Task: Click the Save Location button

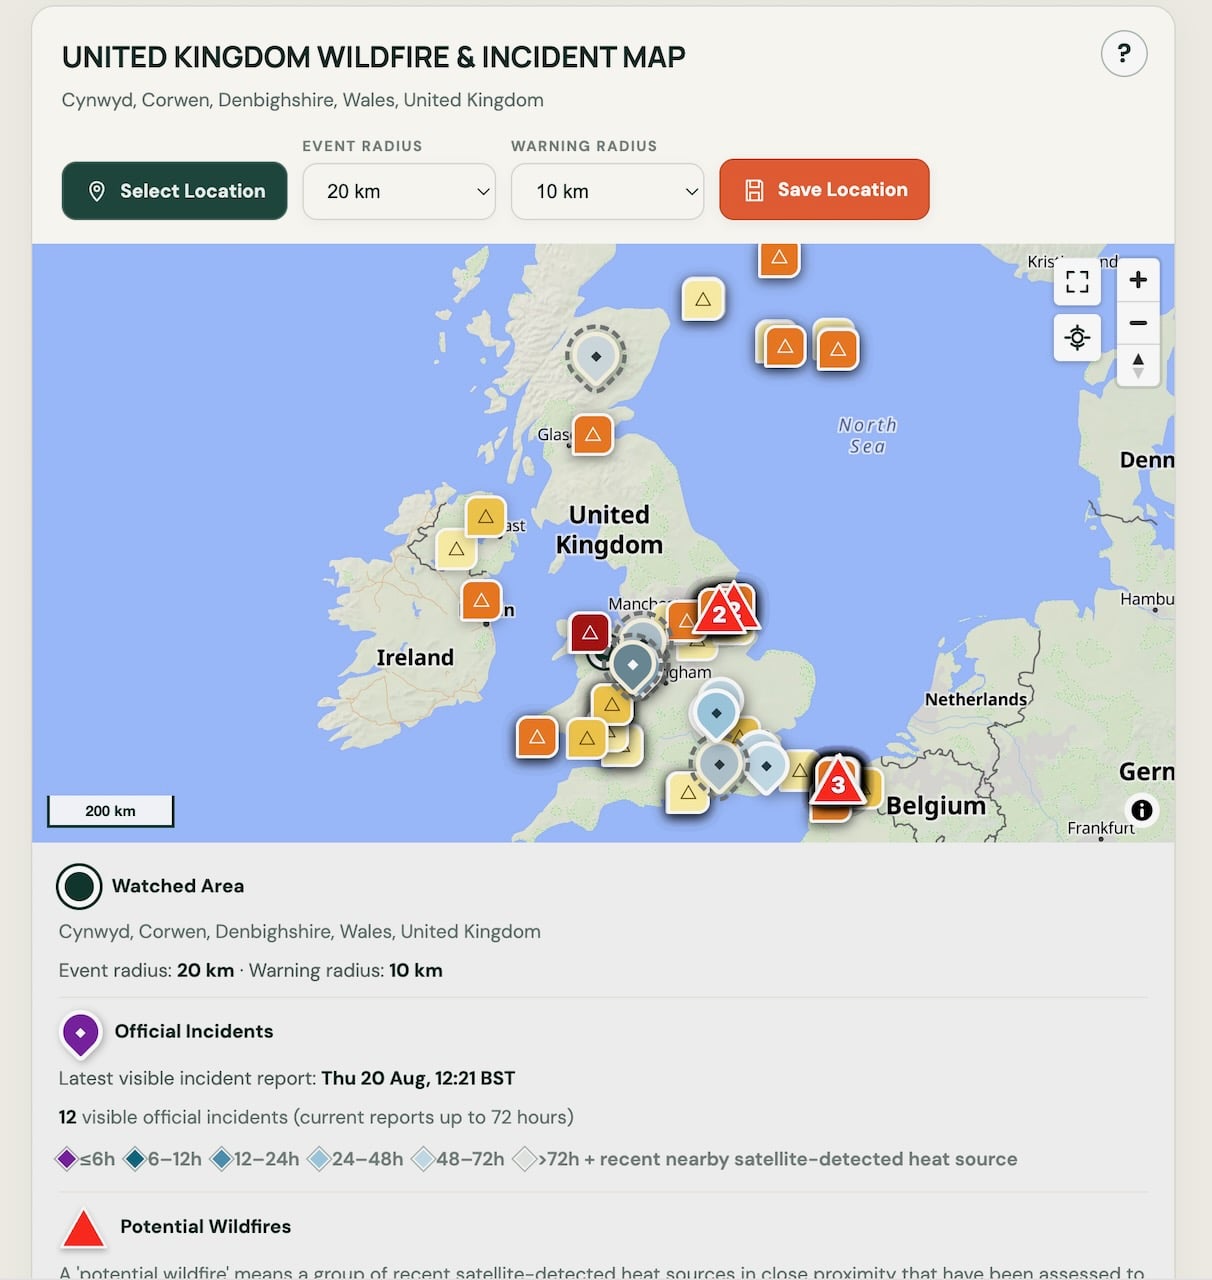Action: (824, 189)
